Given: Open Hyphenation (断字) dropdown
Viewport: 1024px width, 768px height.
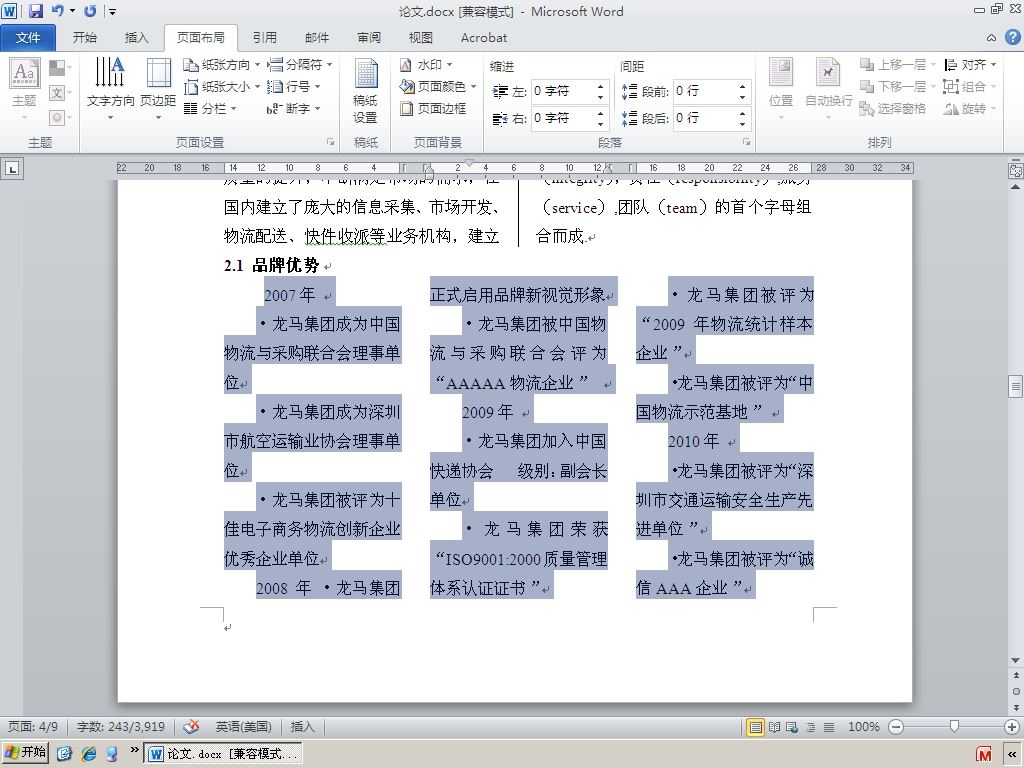Looking at the screenshot, I should tap(293, 108).
